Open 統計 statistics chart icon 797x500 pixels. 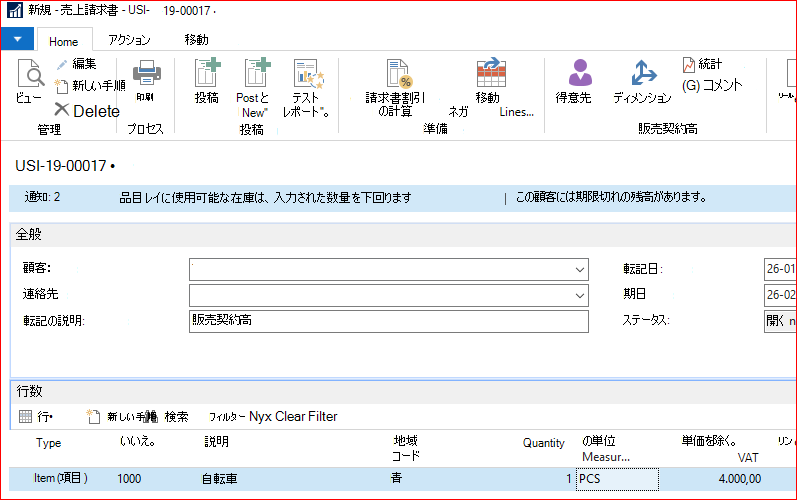click(689, 65)
